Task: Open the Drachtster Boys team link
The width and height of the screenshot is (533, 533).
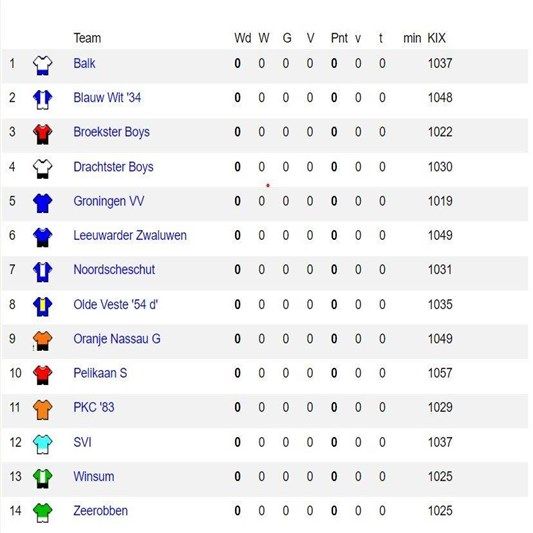Action: 113,167
